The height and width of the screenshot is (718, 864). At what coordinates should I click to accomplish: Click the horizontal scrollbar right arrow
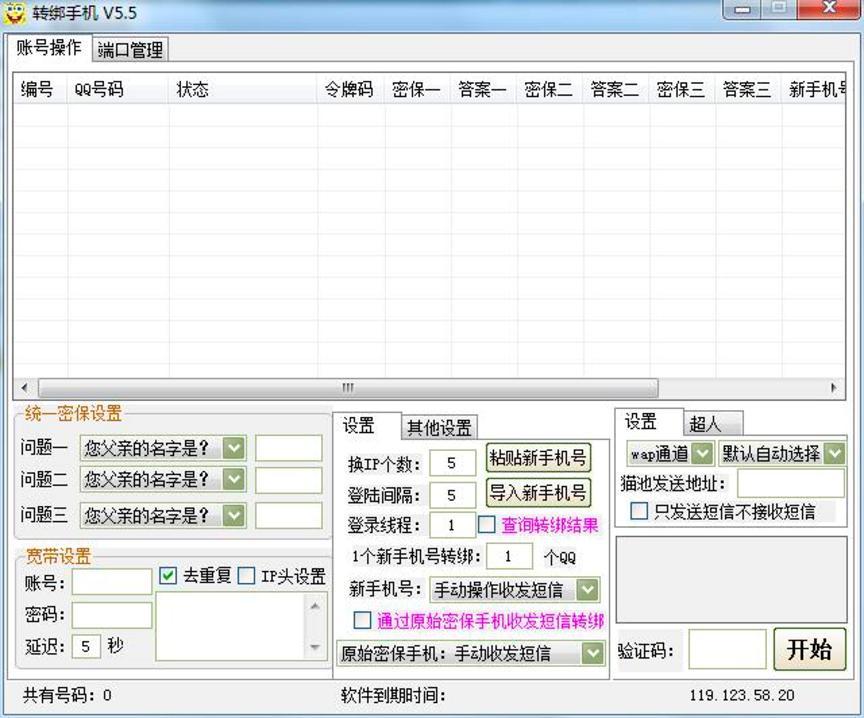click(834, 388)
